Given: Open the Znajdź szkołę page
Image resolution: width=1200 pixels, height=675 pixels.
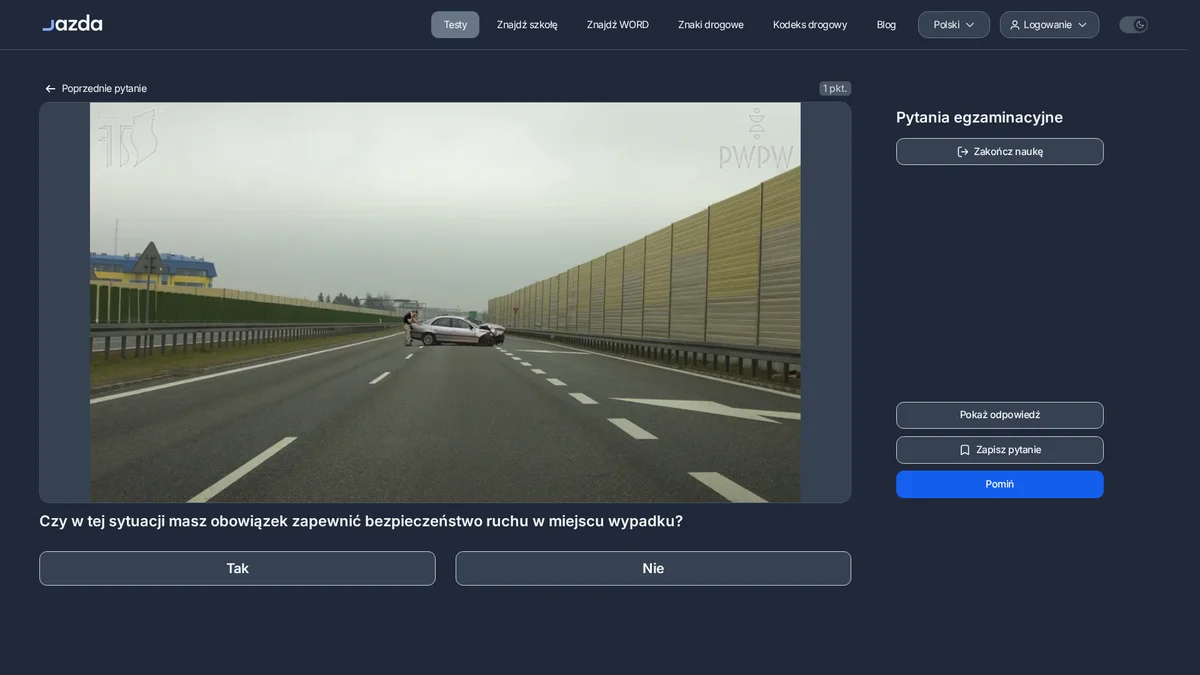Looking at the screenshot, I should coord(527,25).
